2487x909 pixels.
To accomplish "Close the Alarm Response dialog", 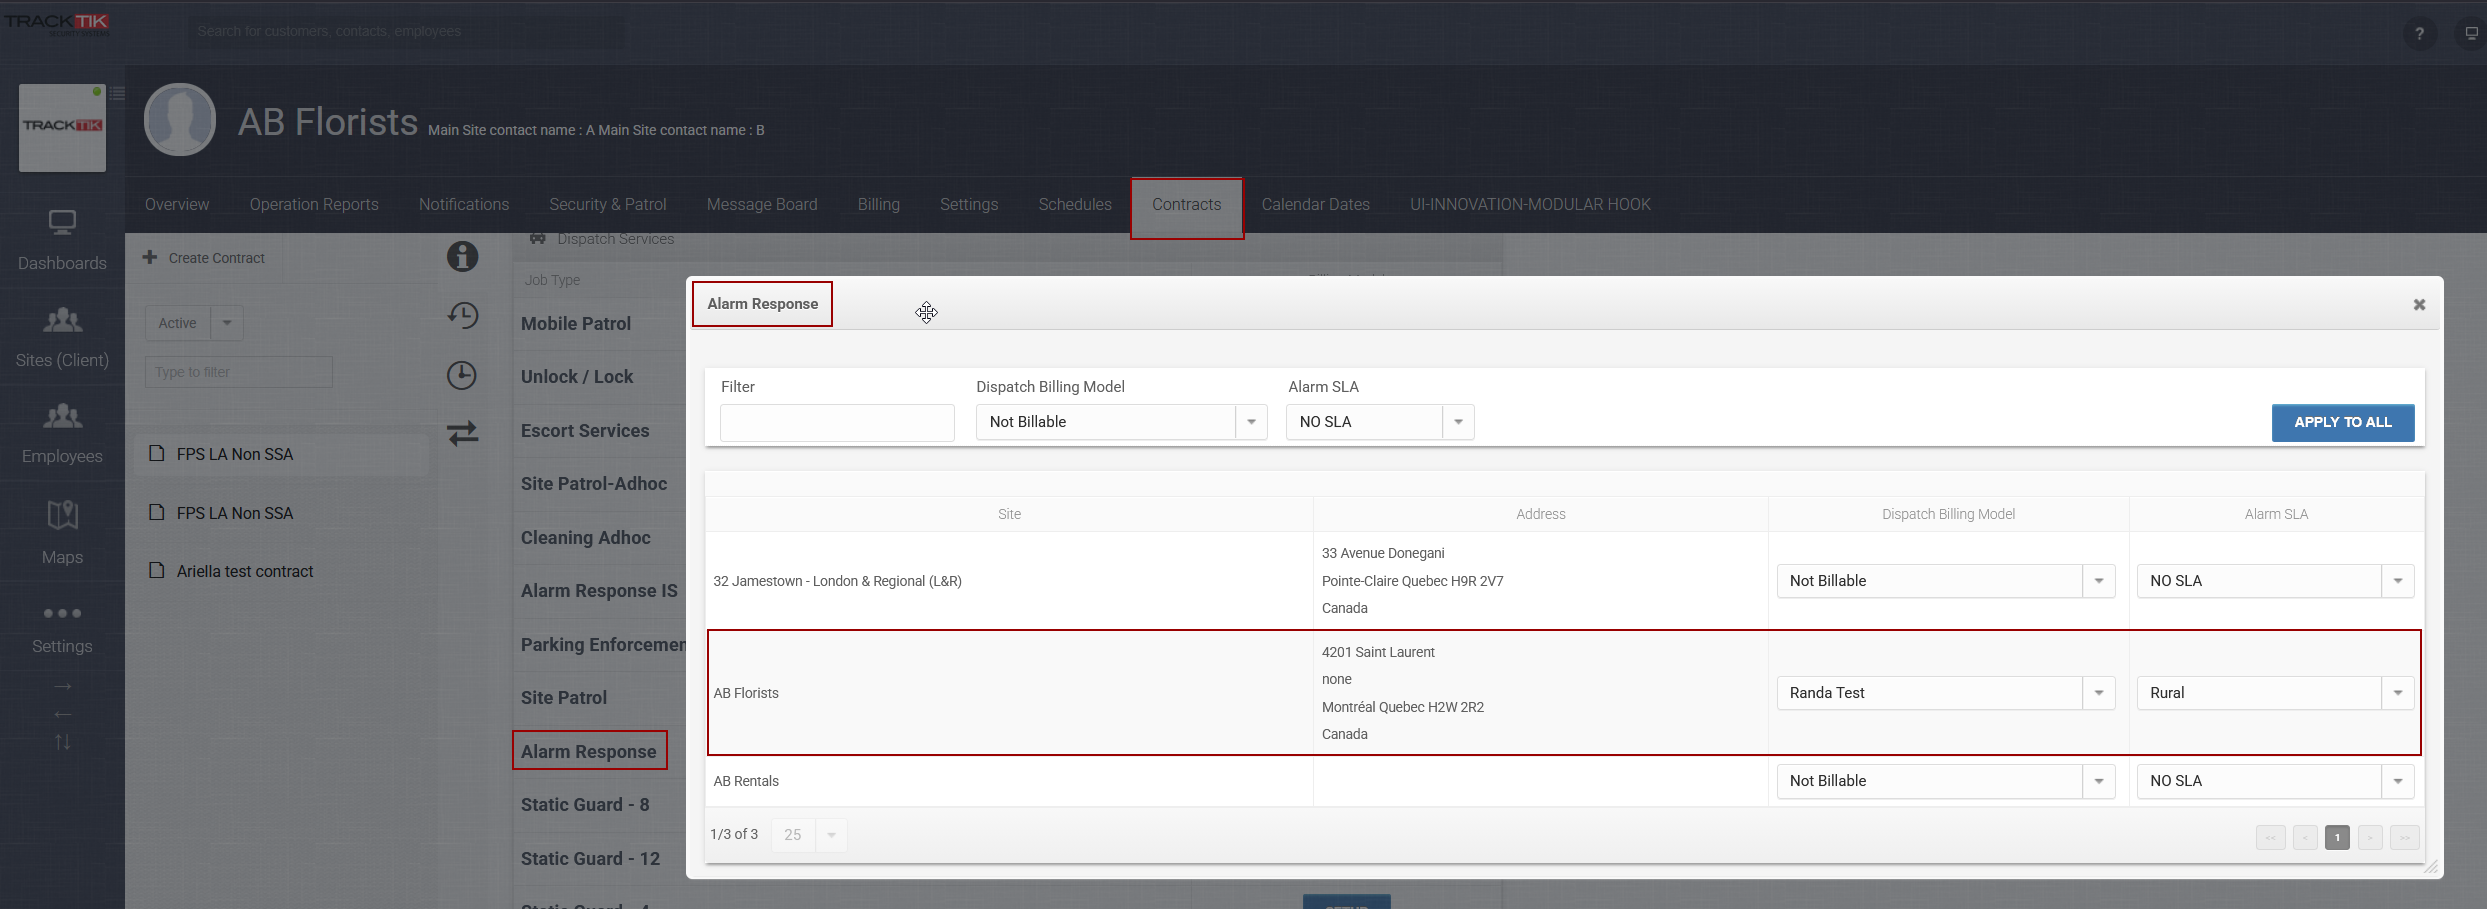I will click(2419, 304).
